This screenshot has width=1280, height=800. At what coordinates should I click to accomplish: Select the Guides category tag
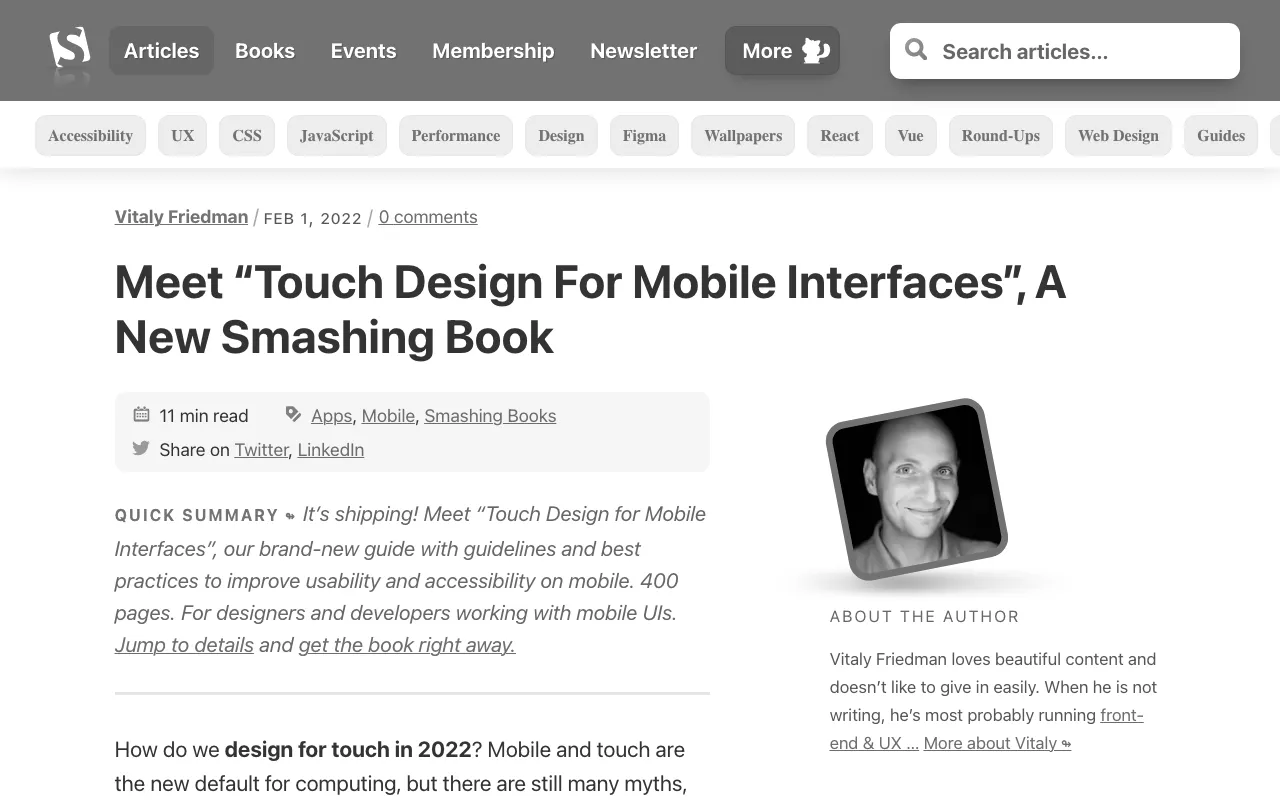[1221, 136]
